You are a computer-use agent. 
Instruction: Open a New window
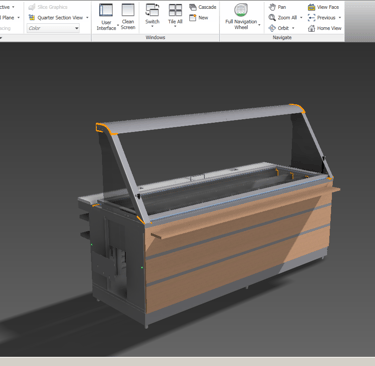(199, 18)
